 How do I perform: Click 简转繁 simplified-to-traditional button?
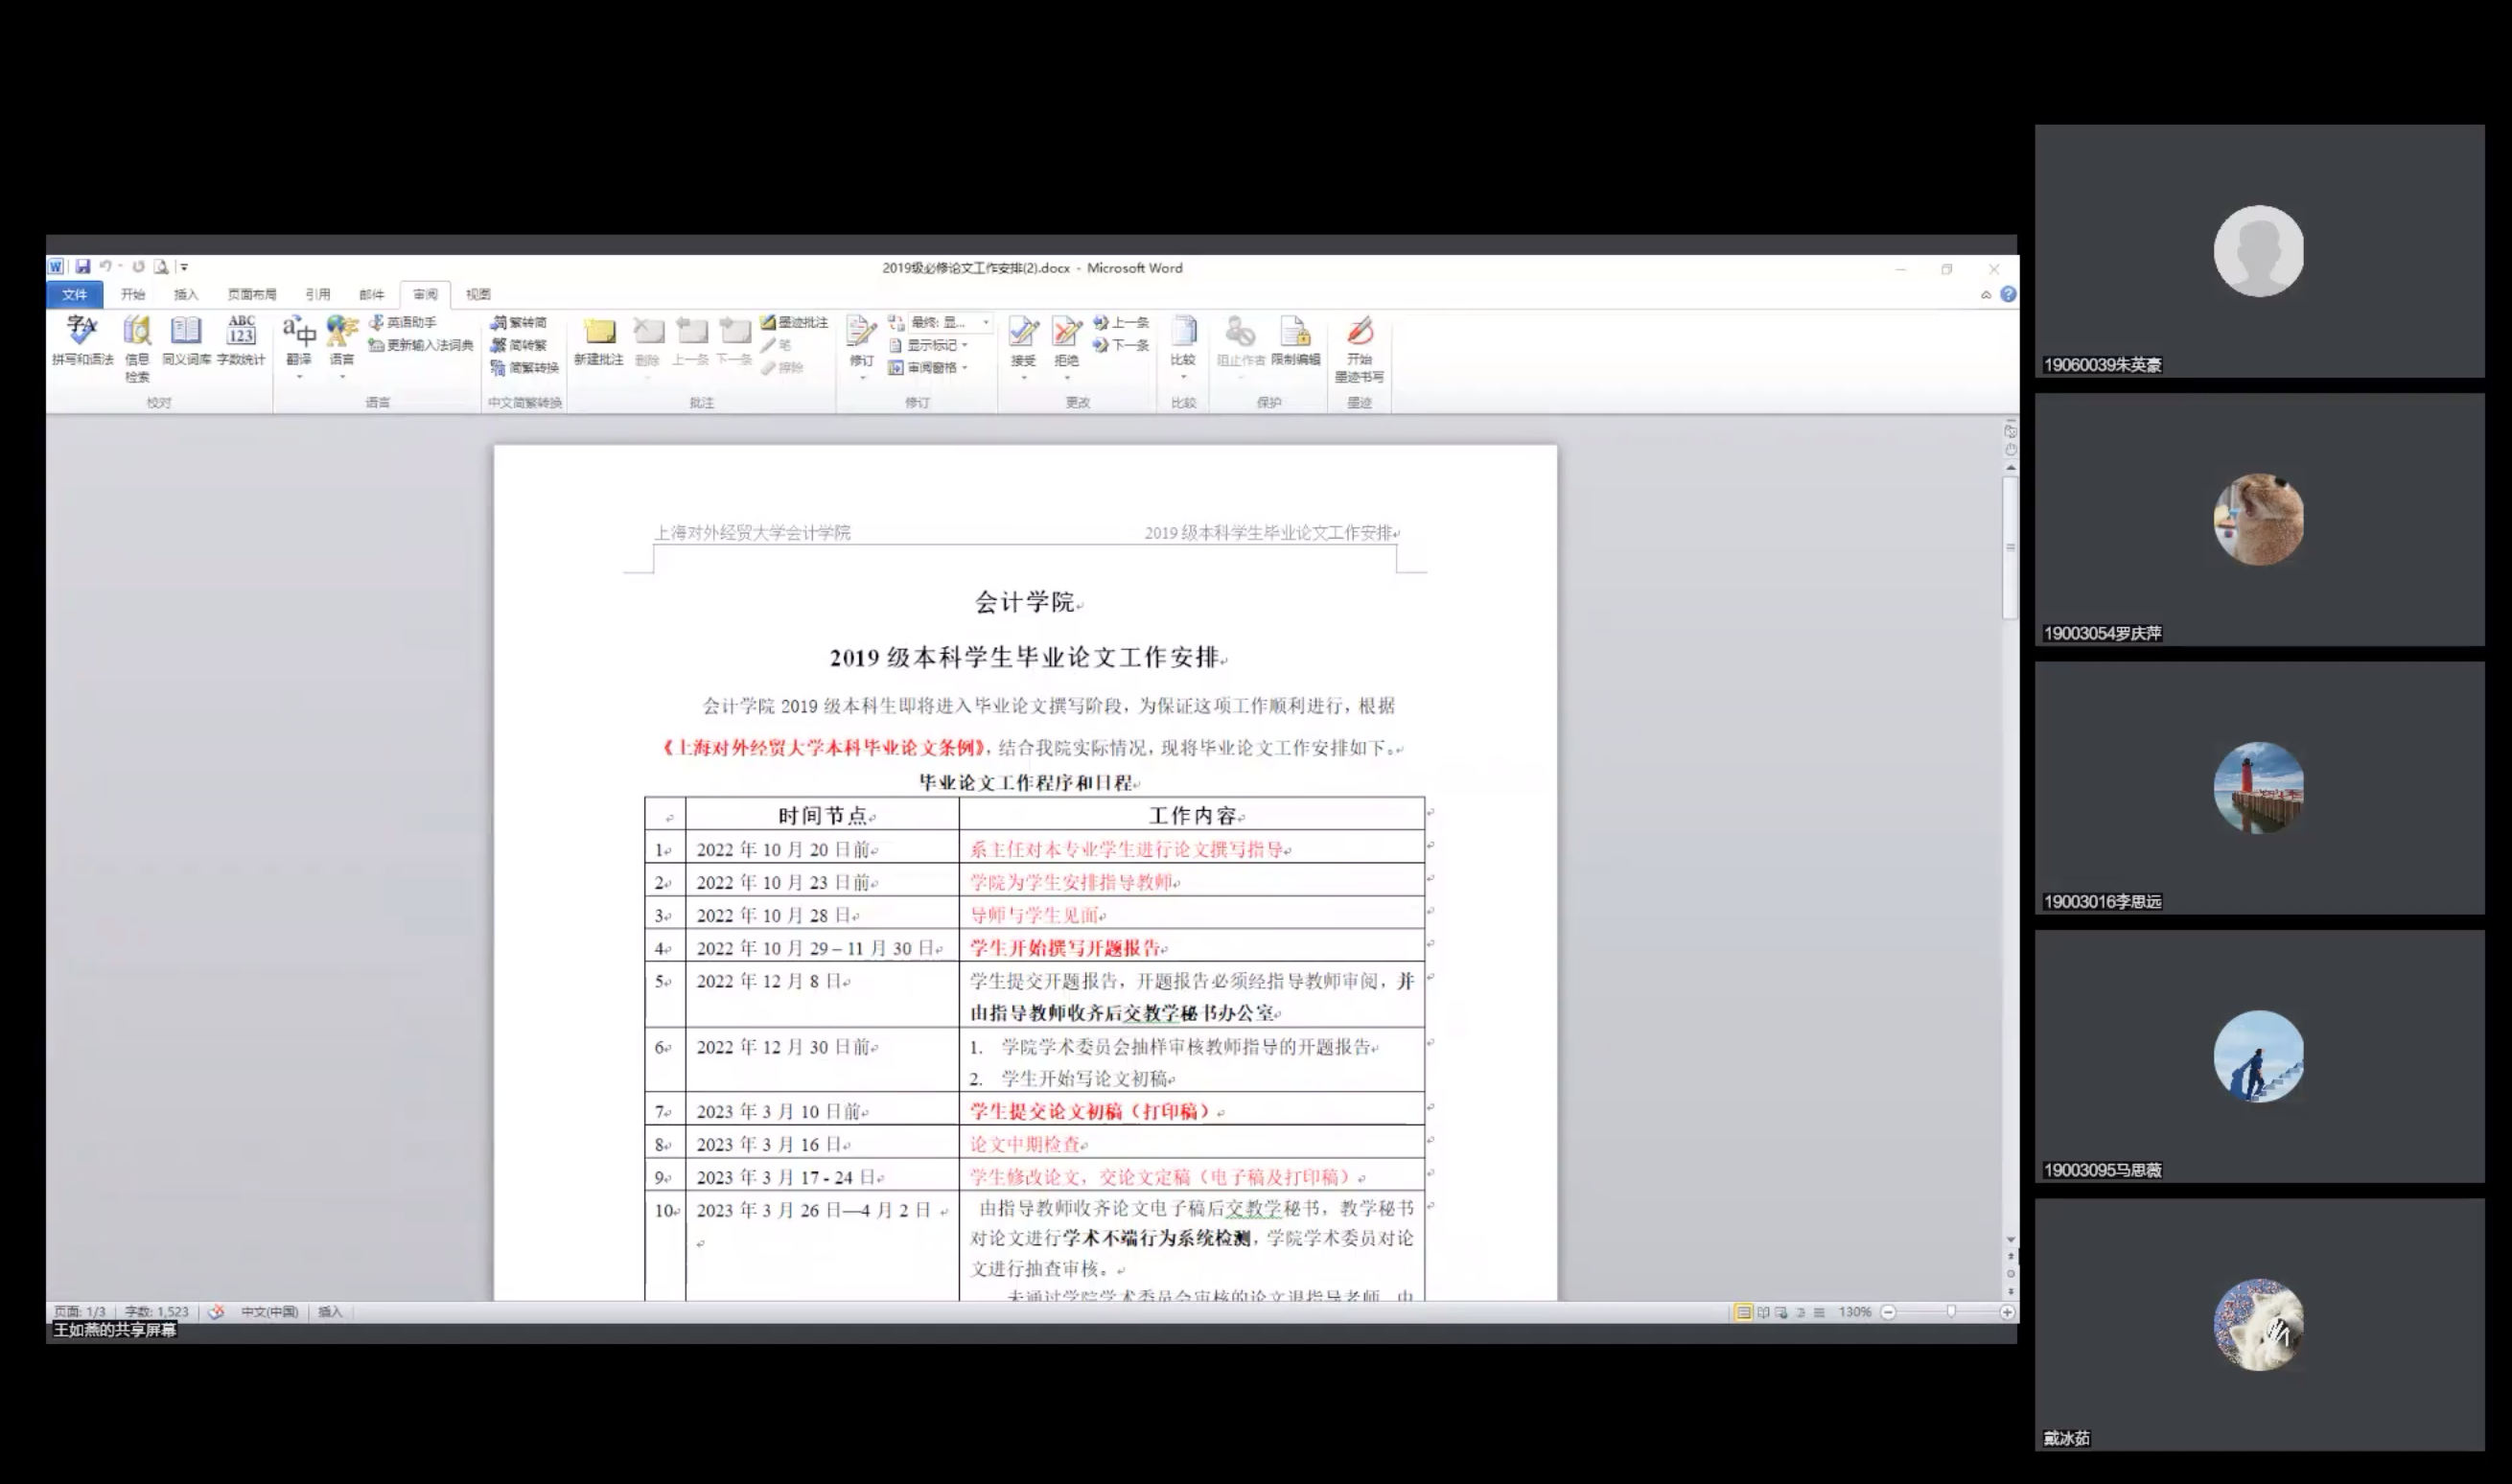point(520,345)
